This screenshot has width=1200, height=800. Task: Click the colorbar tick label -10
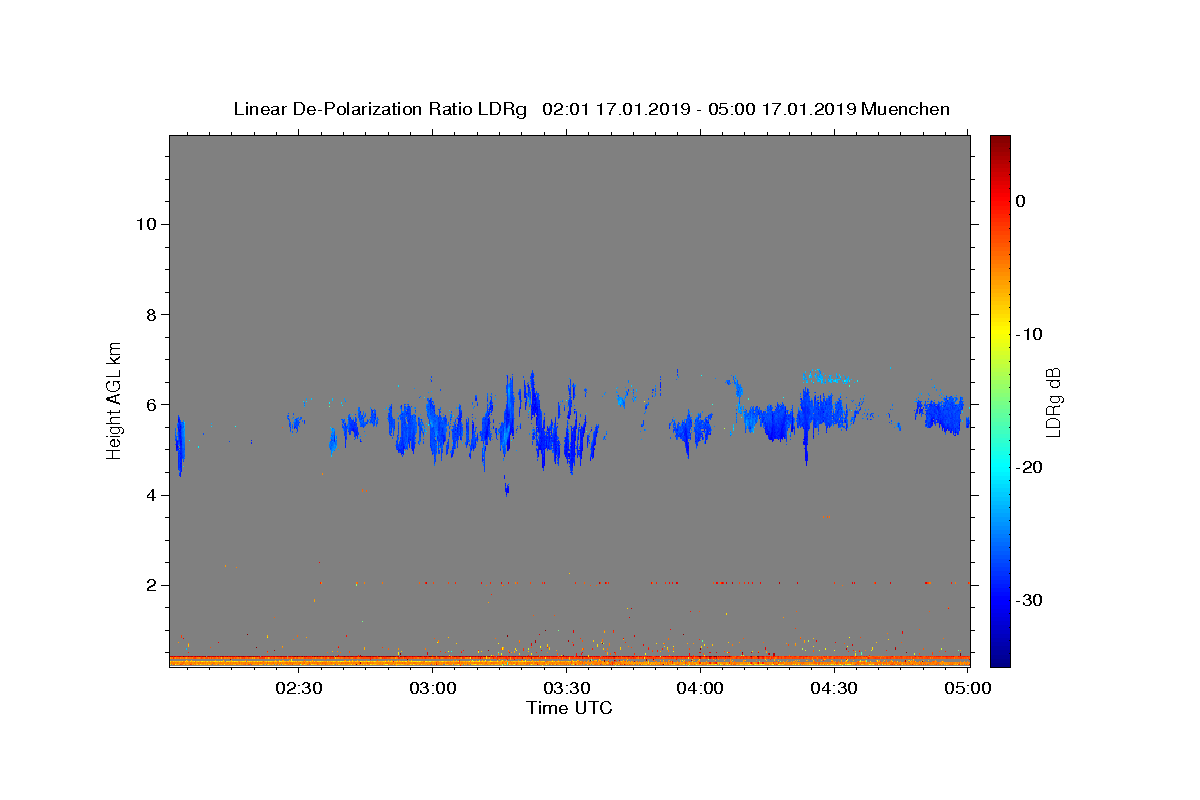pyautogui.click(x=1029, y=334)
